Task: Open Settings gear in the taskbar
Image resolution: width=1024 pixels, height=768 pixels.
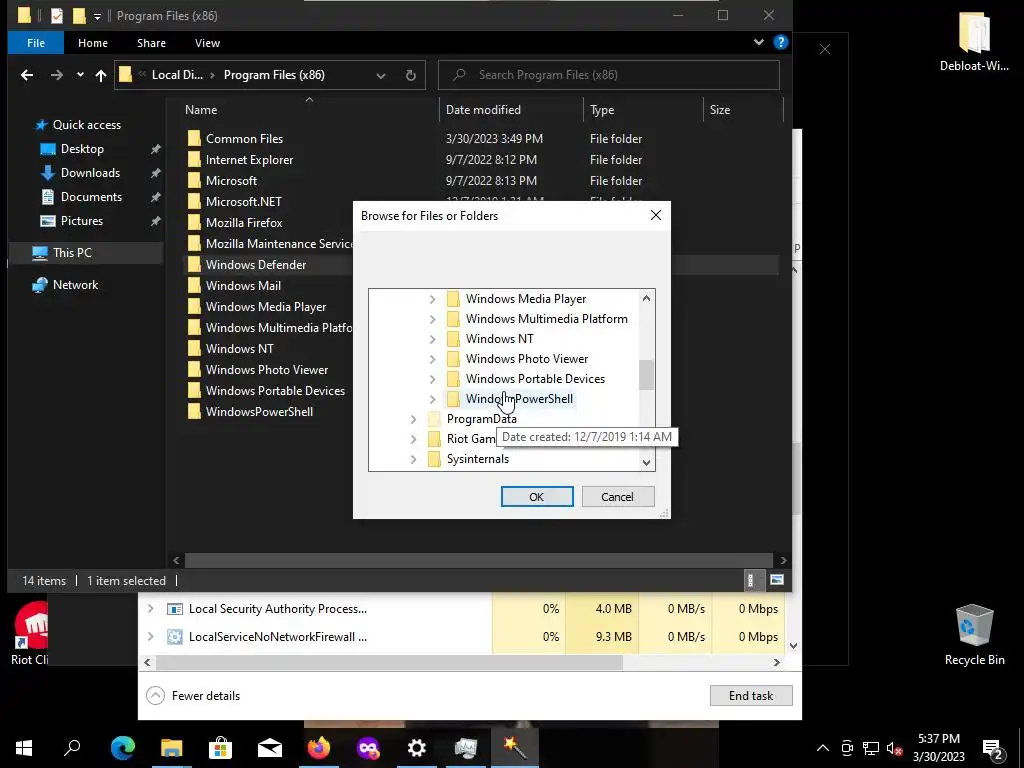Action: (417, 748)
